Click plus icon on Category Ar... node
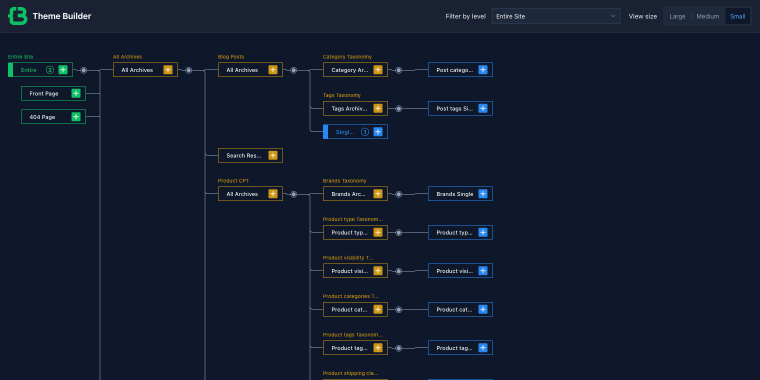 378,70
